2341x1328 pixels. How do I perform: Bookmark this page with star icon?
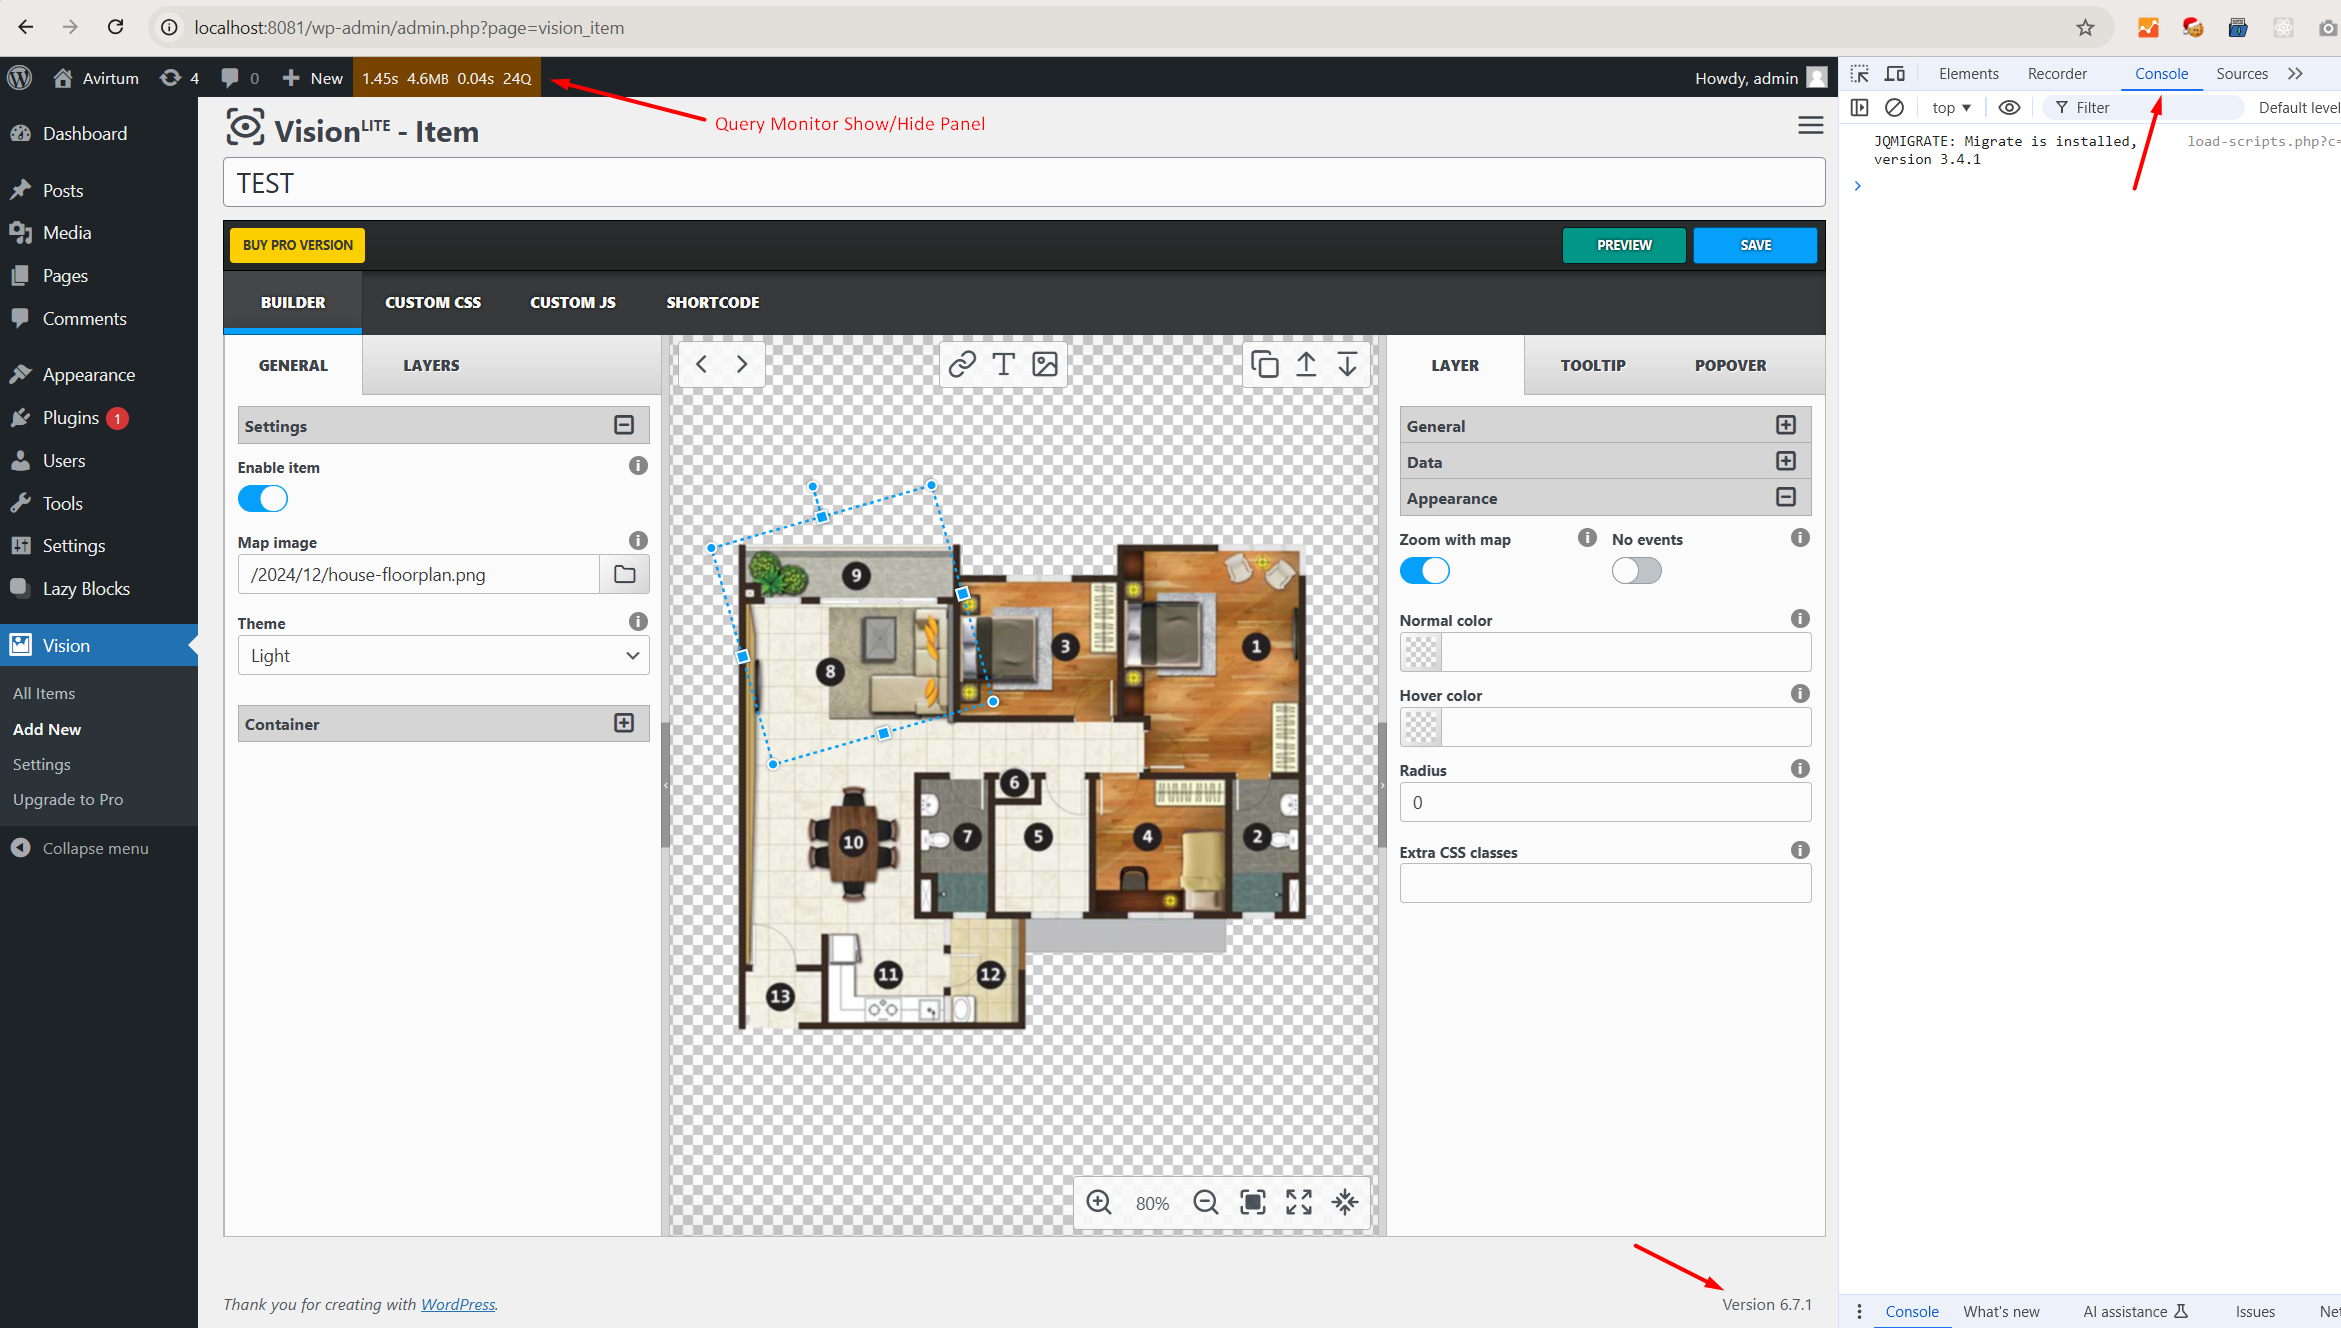pyautogui.click(x=2085, y=28)
